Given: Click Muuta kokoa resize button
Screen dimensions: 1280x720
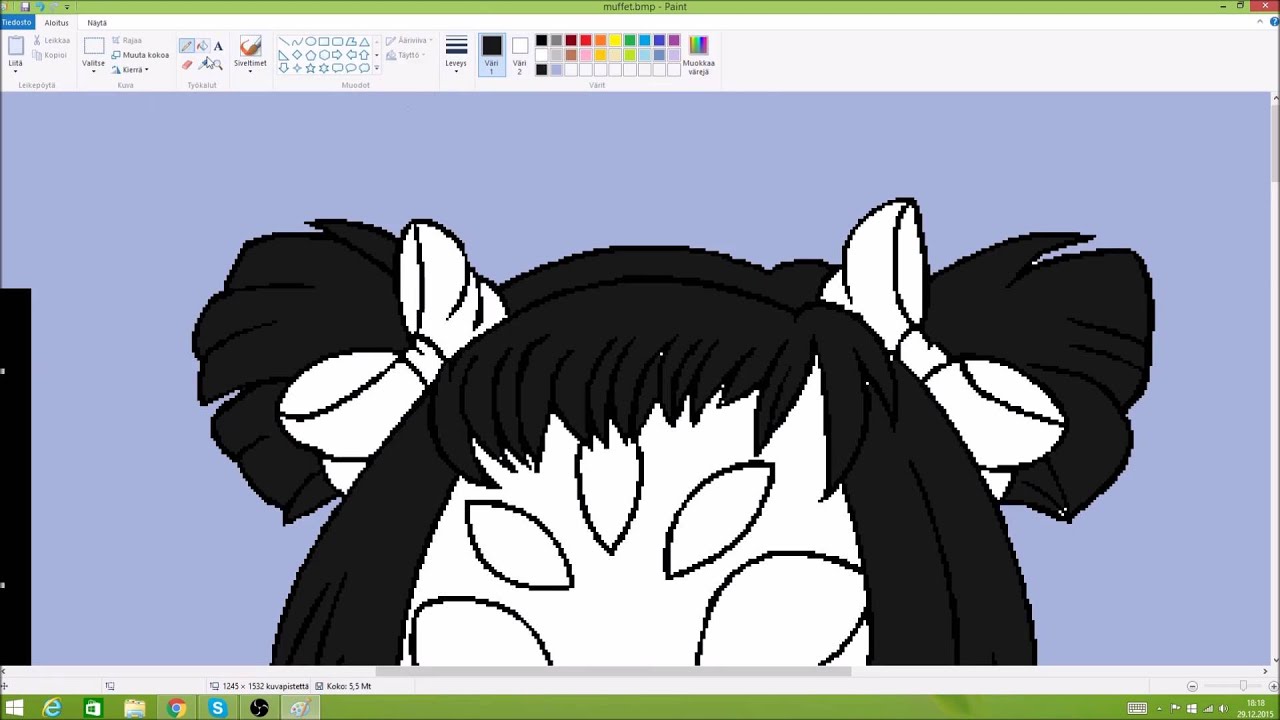Looking at the screenshot, I should (x=140, y=55).
